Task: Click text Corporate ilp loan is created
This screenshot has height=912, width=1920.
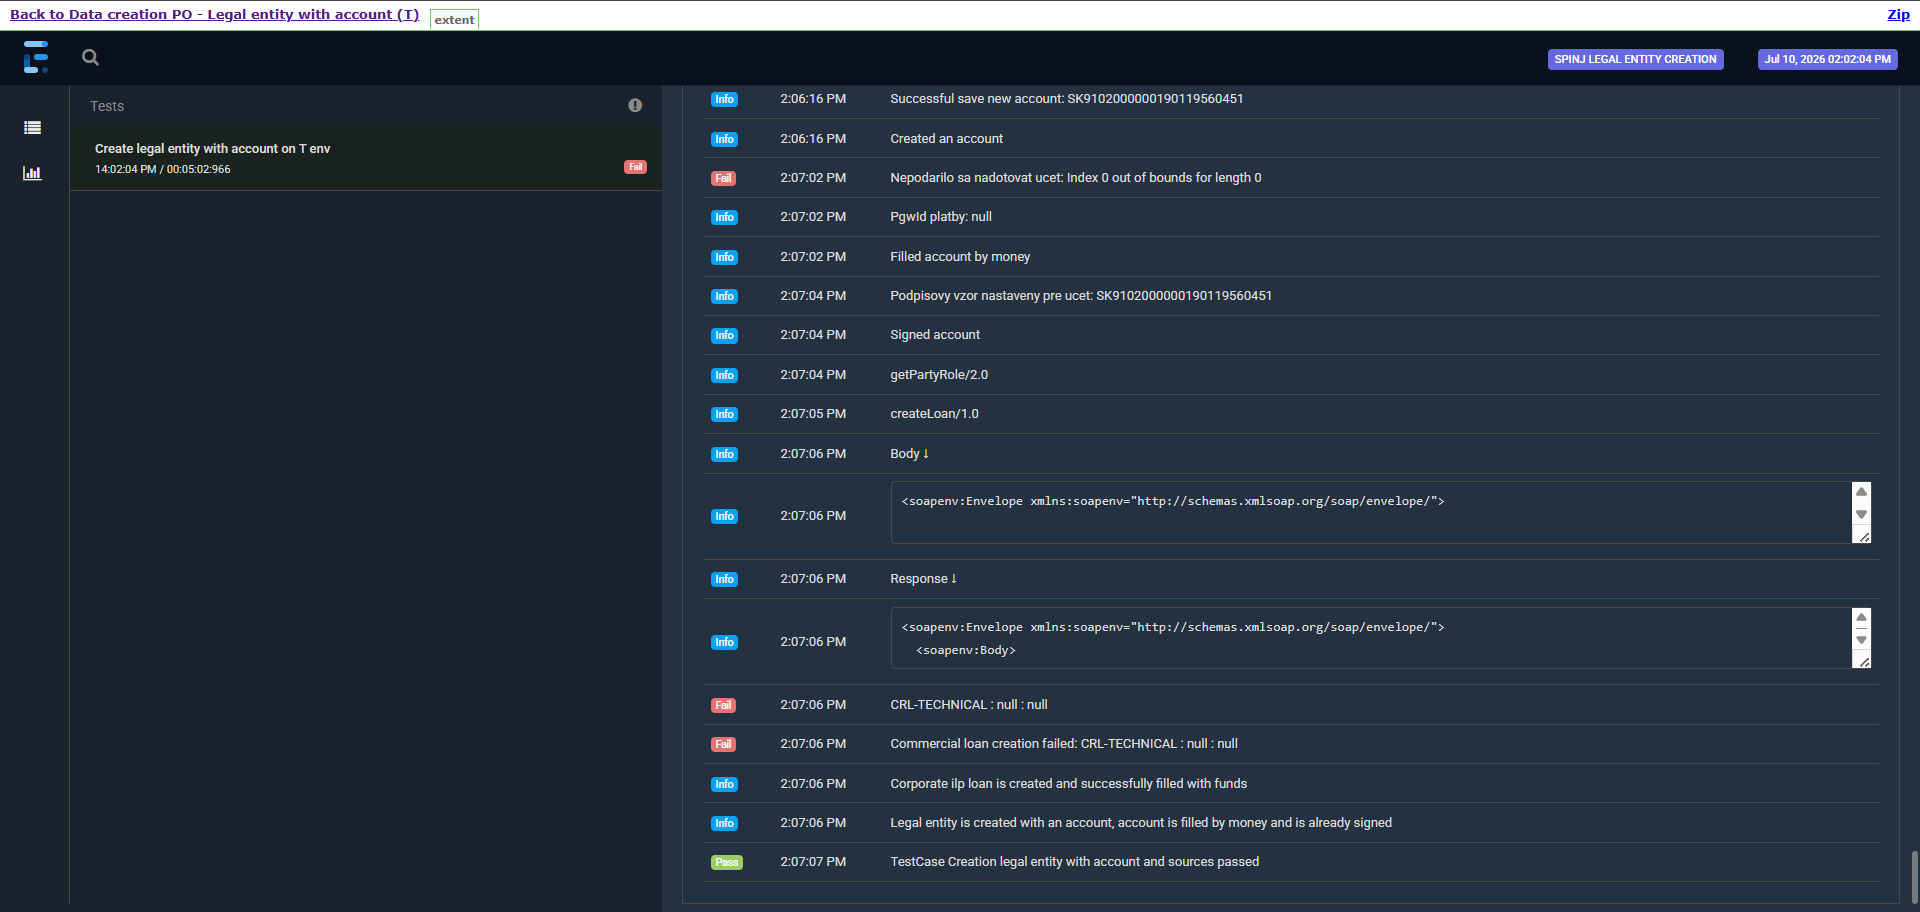Action: pyautogui.click(x=1068, y=784)
